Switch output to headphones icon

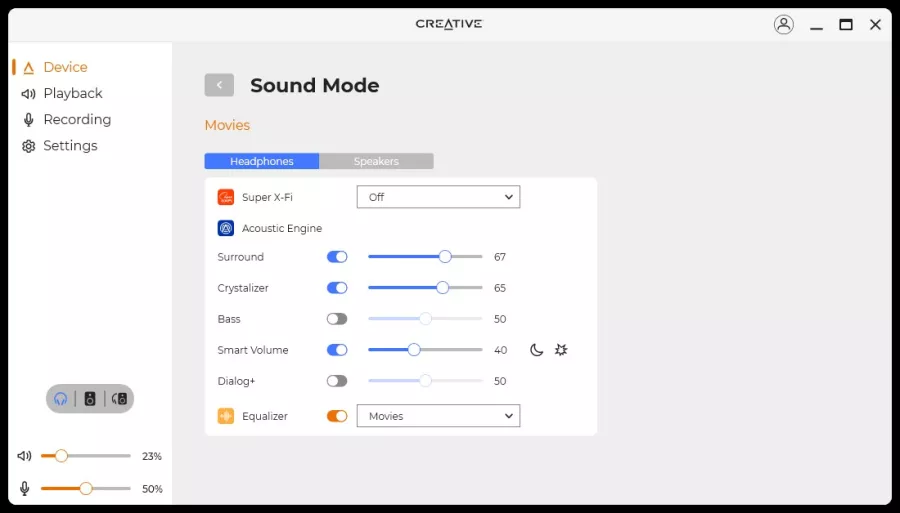(60, 399)
